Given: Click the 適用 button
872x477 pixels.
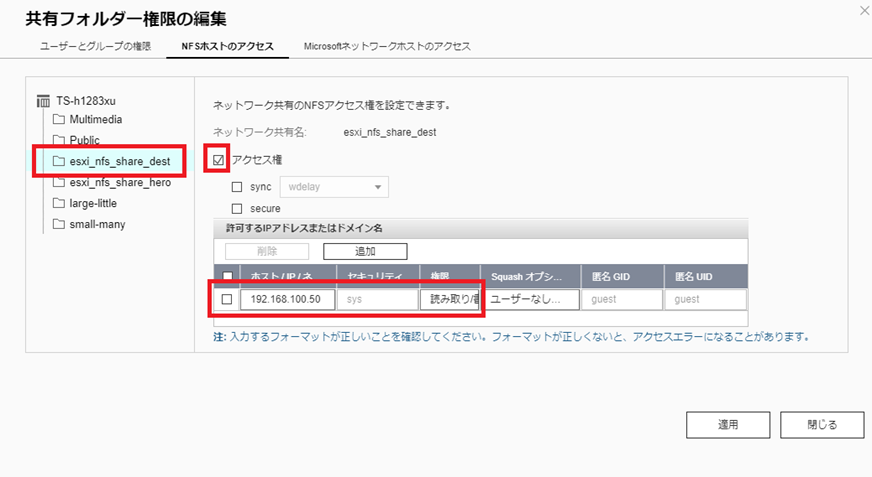Looking at the screenshot, I should click(x=728, y=424).
